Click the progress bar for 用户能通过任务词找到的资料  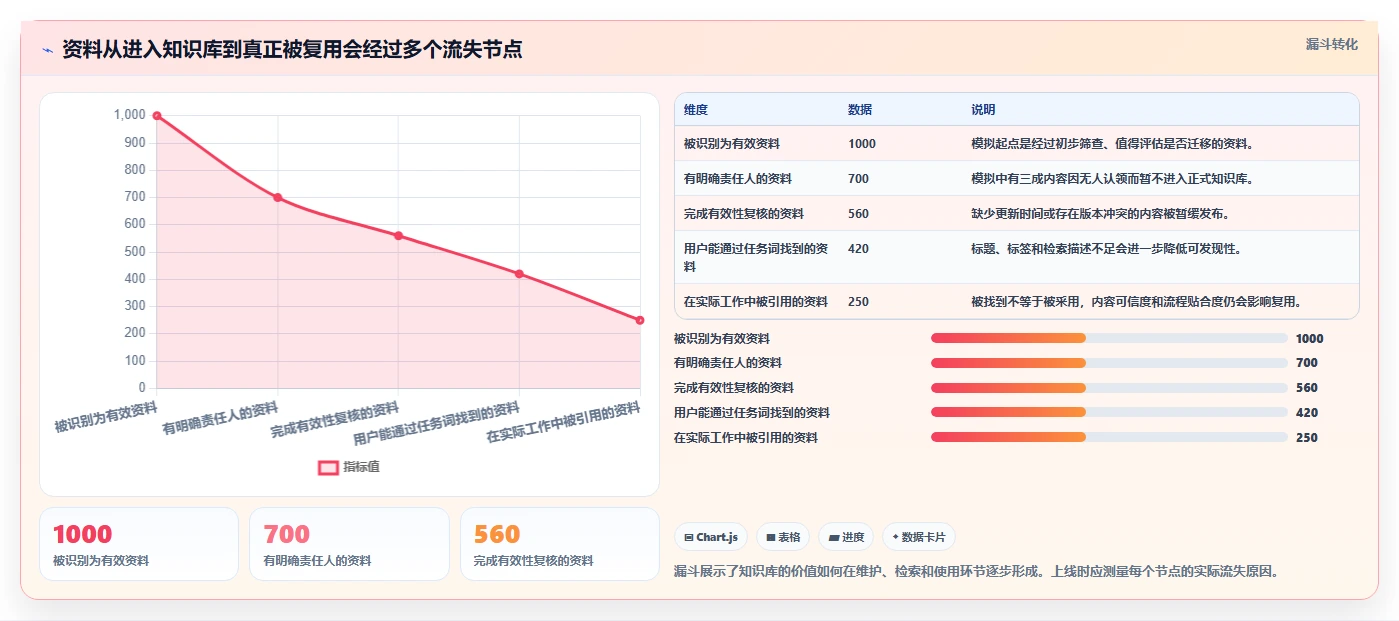click(x=1109, y=412)
